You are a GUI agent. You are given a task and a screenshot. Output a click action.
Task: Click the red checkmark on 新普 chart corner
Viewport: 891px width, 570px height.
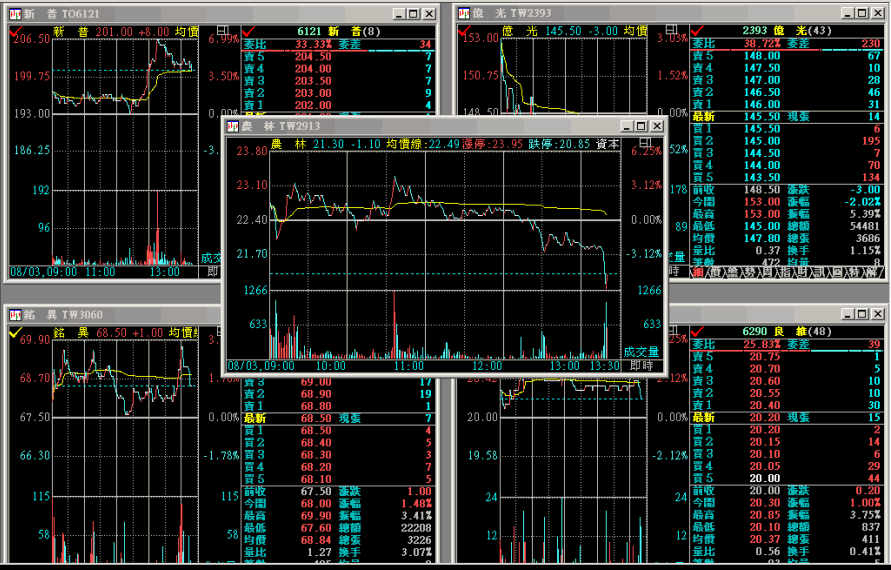pos(15,32)
